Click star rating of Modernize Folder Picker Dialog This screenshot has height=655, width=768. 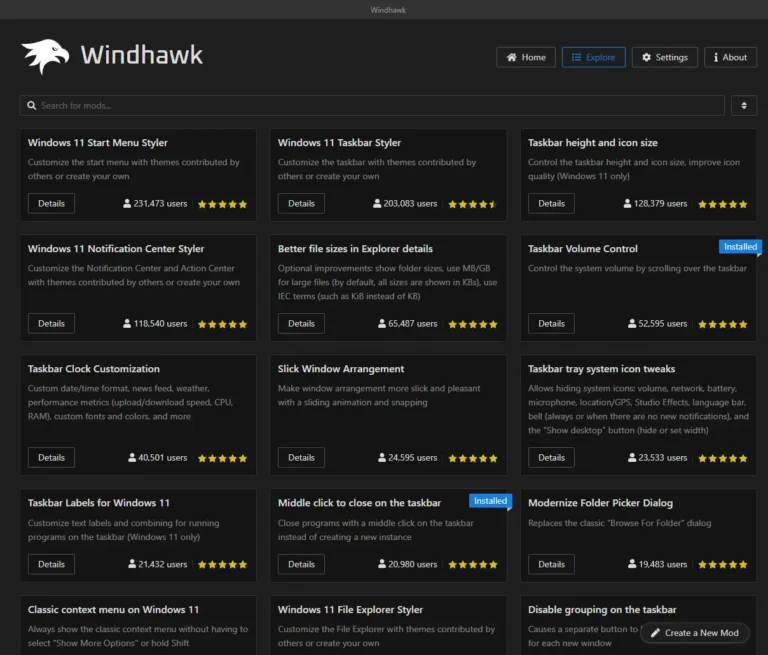click(723, 564)
